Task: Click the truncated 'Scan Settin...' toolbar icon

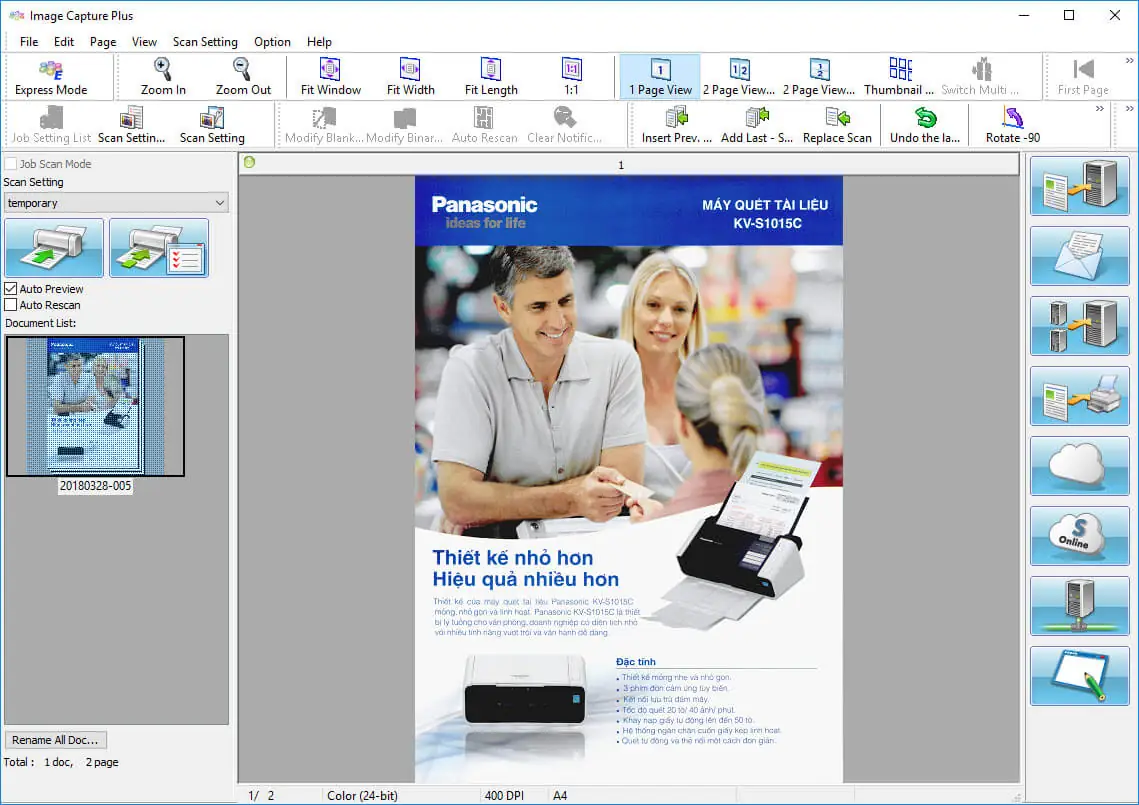Action: (x=131, y=125)
